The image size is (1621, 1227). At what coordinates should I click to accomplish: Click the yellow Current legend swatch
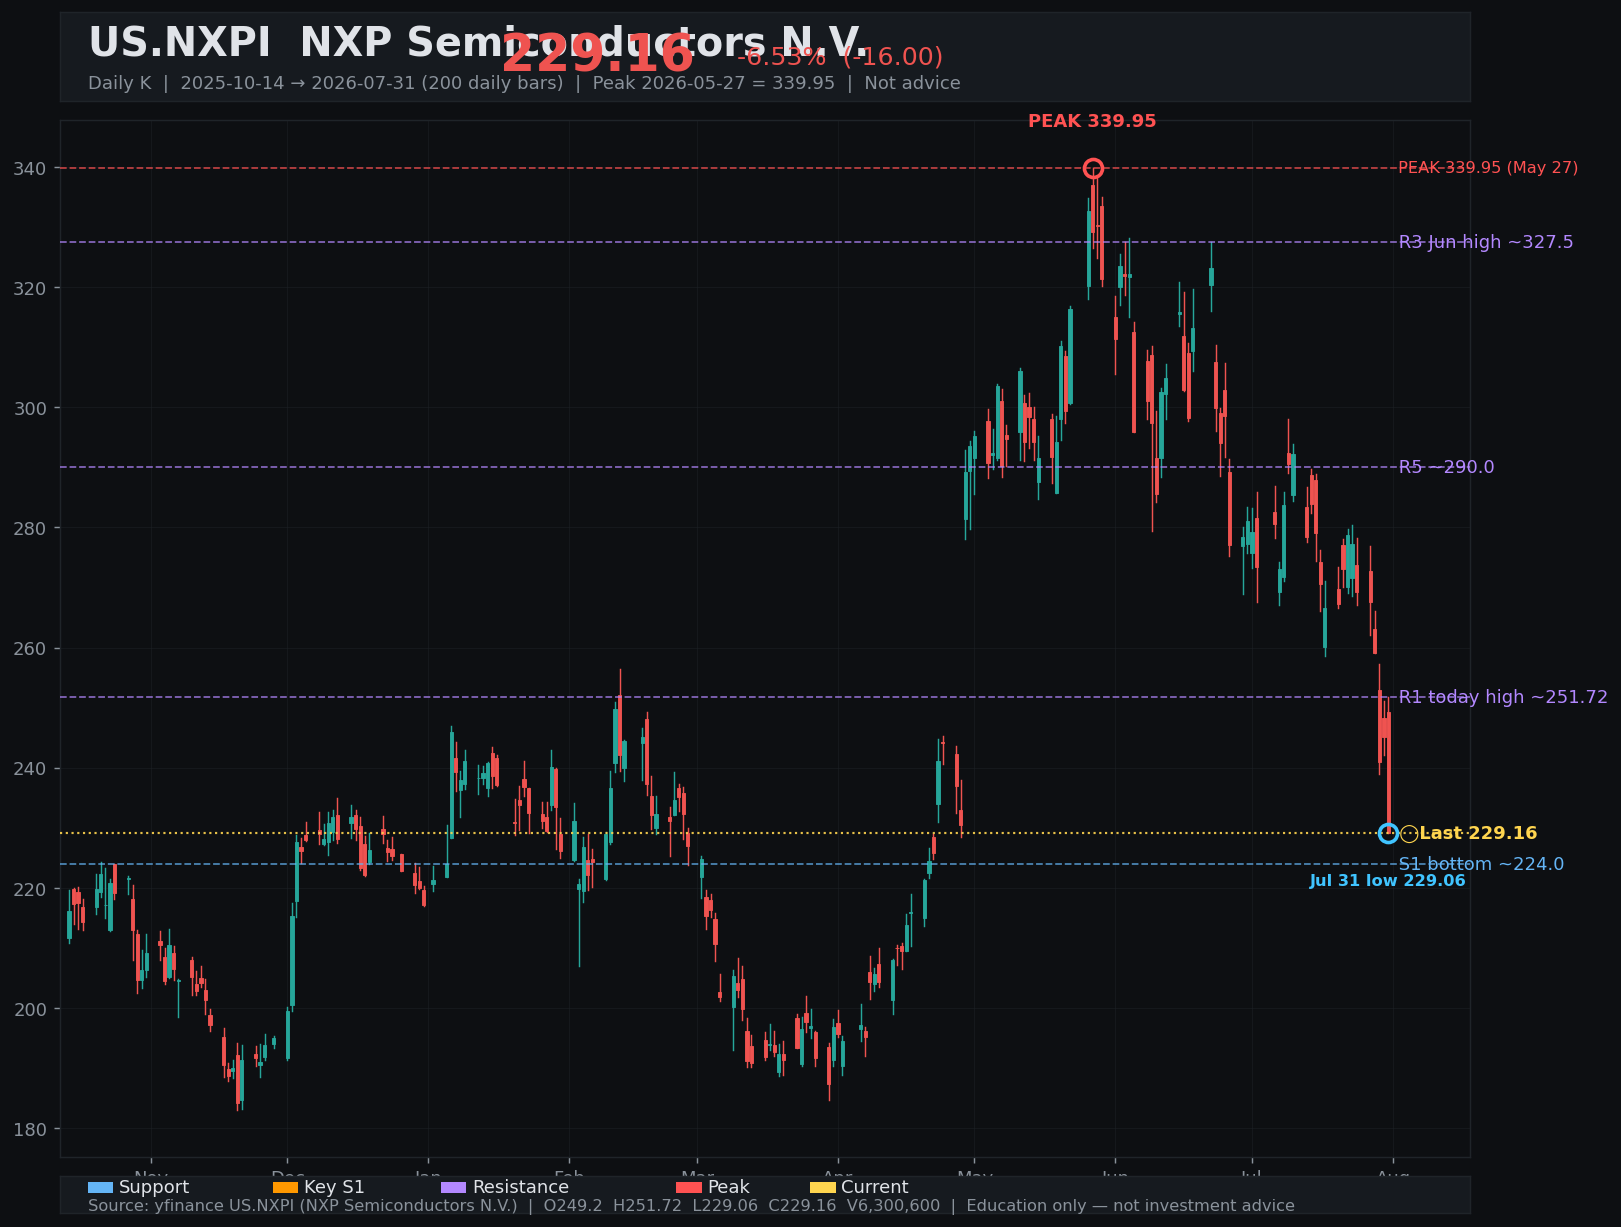pyautogui.click(x=822, y=1187)
